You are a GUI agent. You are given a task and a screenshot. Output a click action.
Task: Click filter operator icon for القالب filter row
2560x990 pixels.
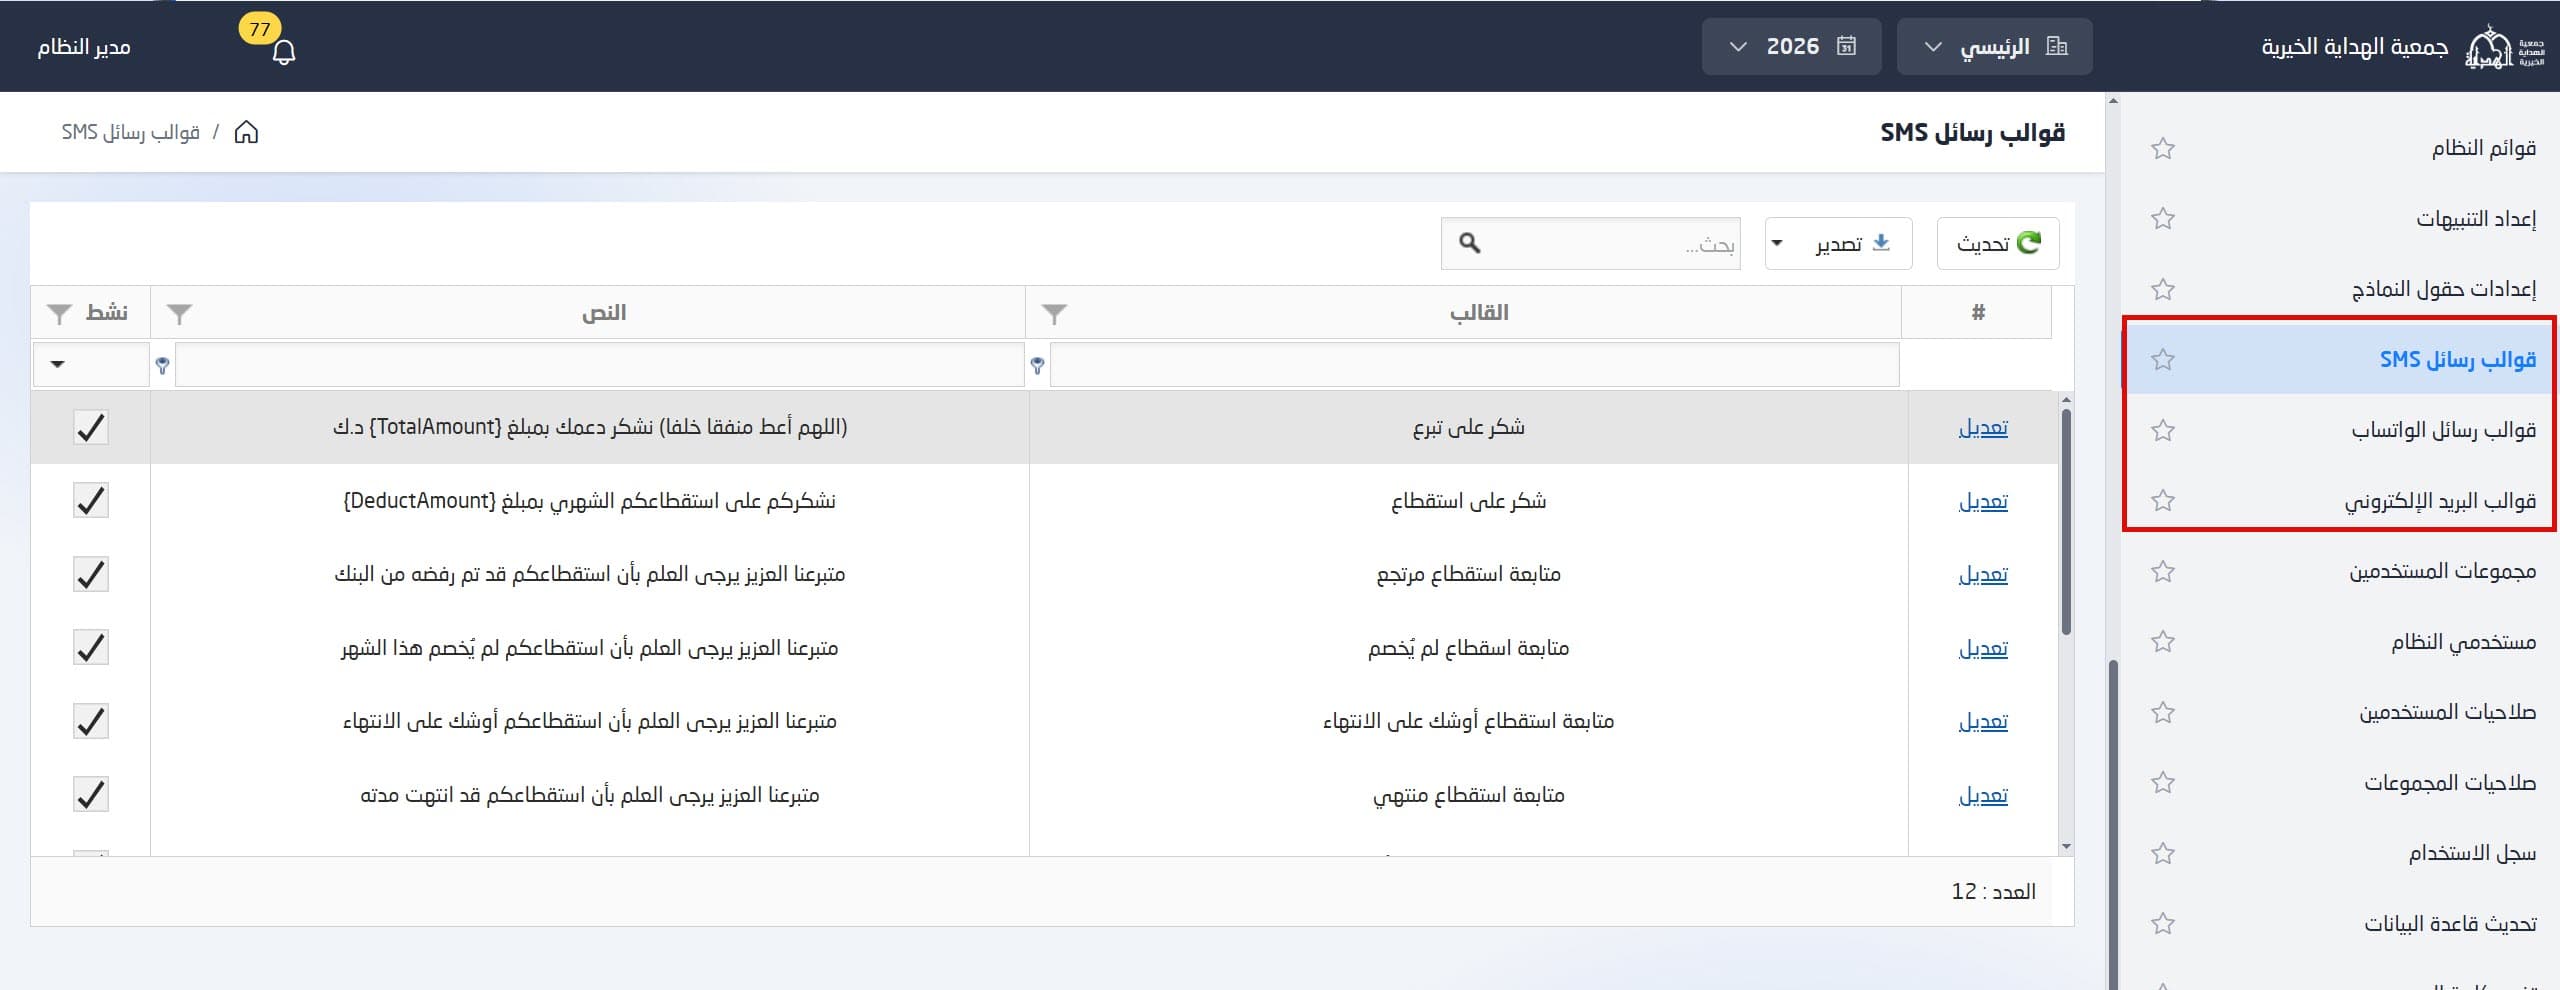[x=1038, y=366]
